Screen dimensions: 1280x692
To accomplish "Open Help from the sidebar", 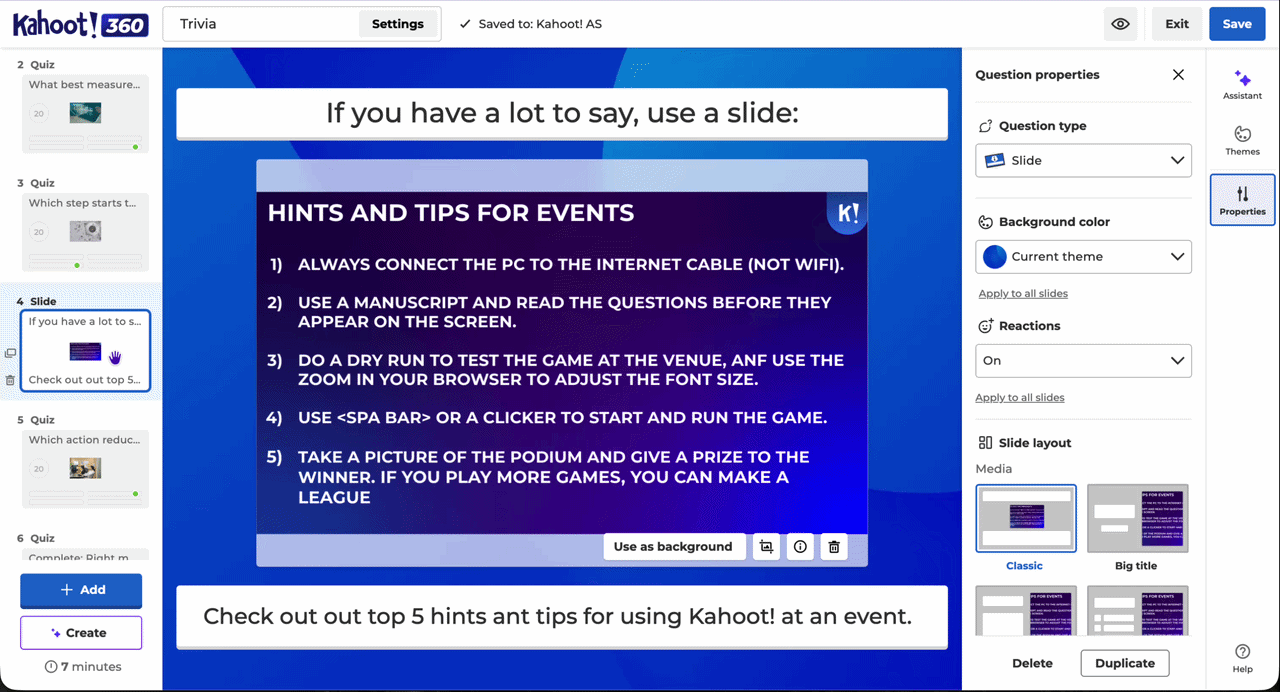I will (x=1242, y=658).
